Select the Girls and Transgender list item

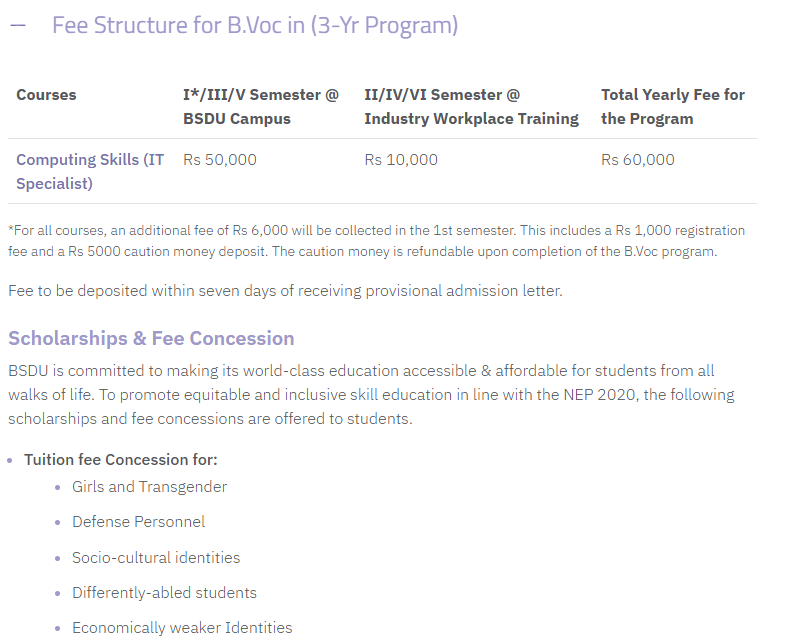click(x=149, y=487)
